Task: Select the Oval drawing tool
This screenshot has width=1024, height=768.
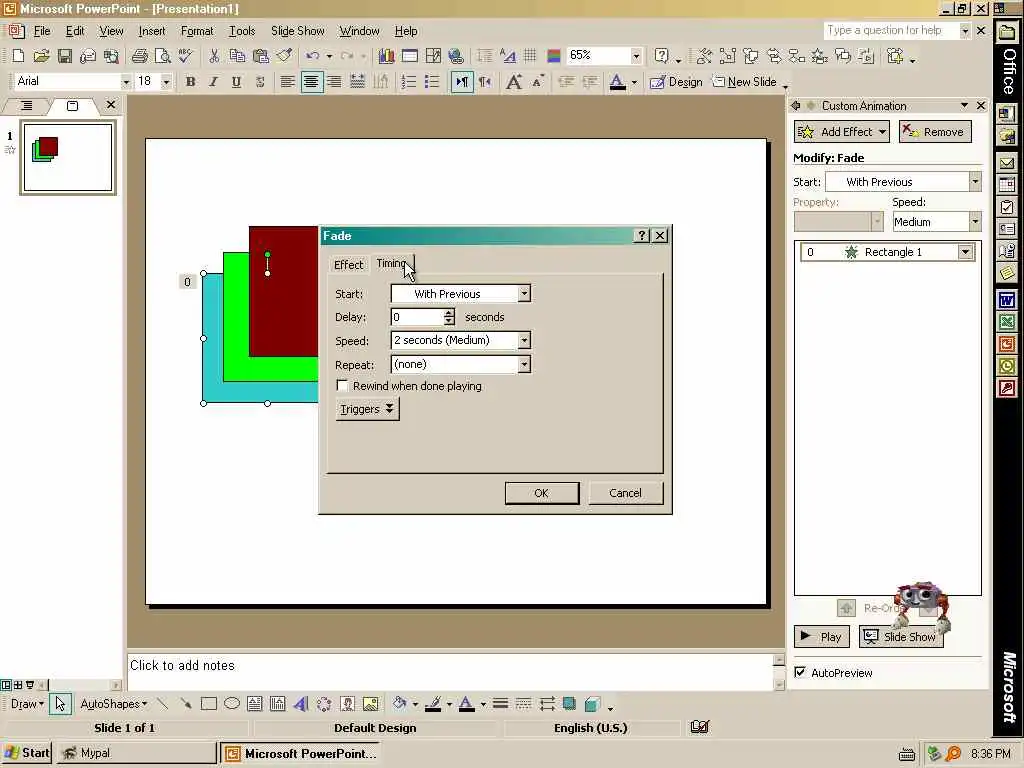Action: point(232,704)
